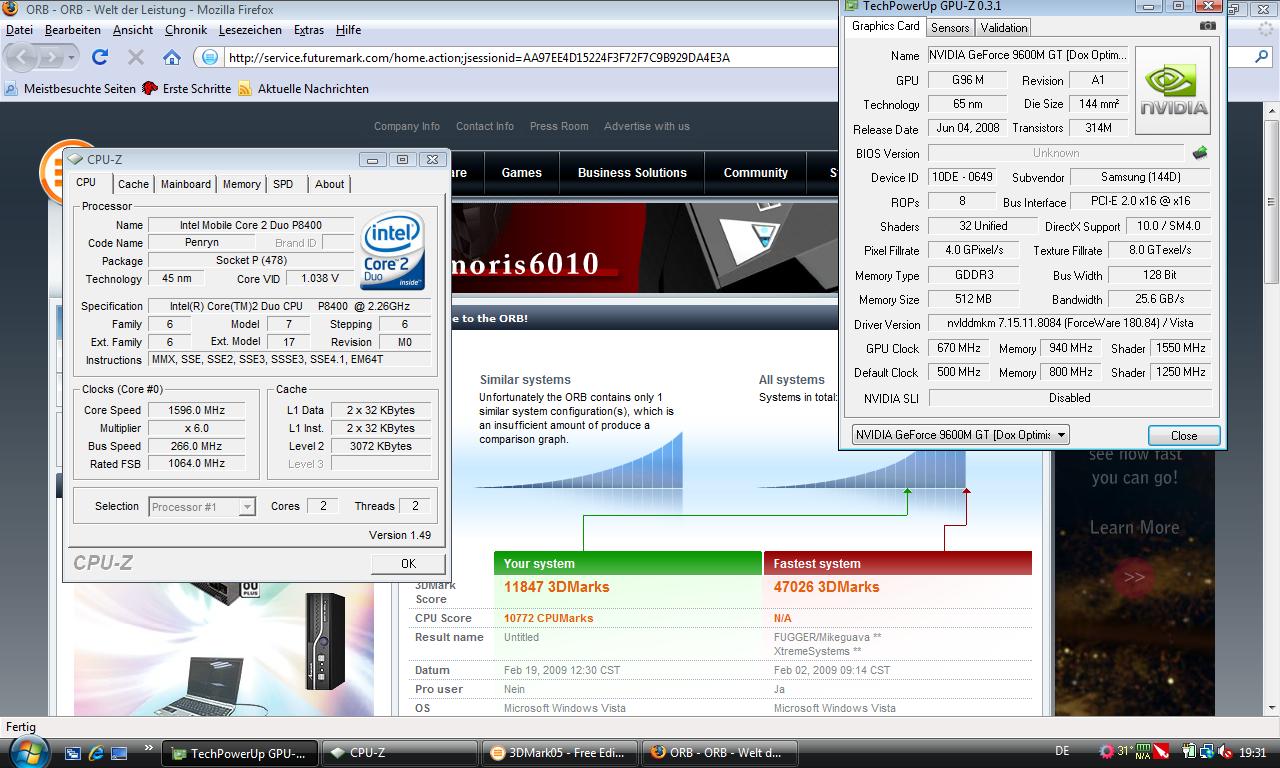Click the DE language indicator in taskbar
Viewport: 1280px width, 768px height.
click(x=1062, y=751)
